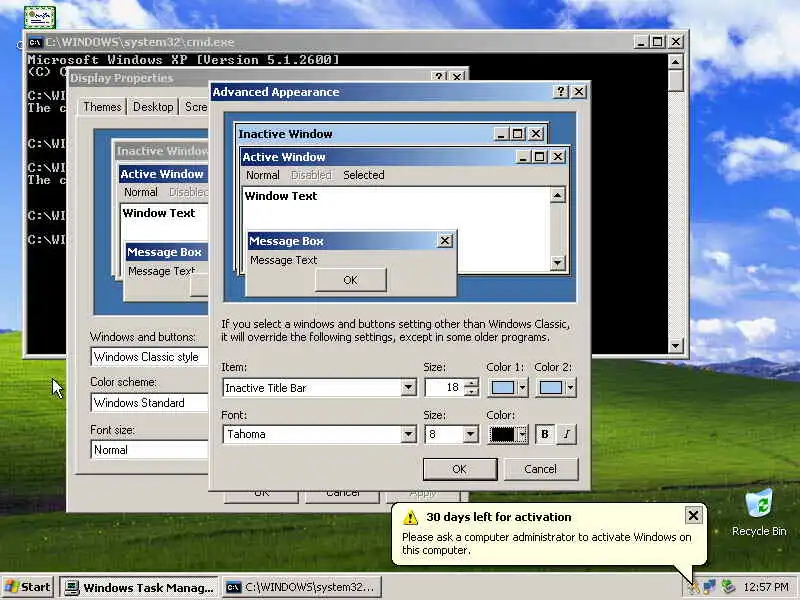800x600 pixels.
Task: Click the network connection tray icon
Action: click(x=710, y=587)
